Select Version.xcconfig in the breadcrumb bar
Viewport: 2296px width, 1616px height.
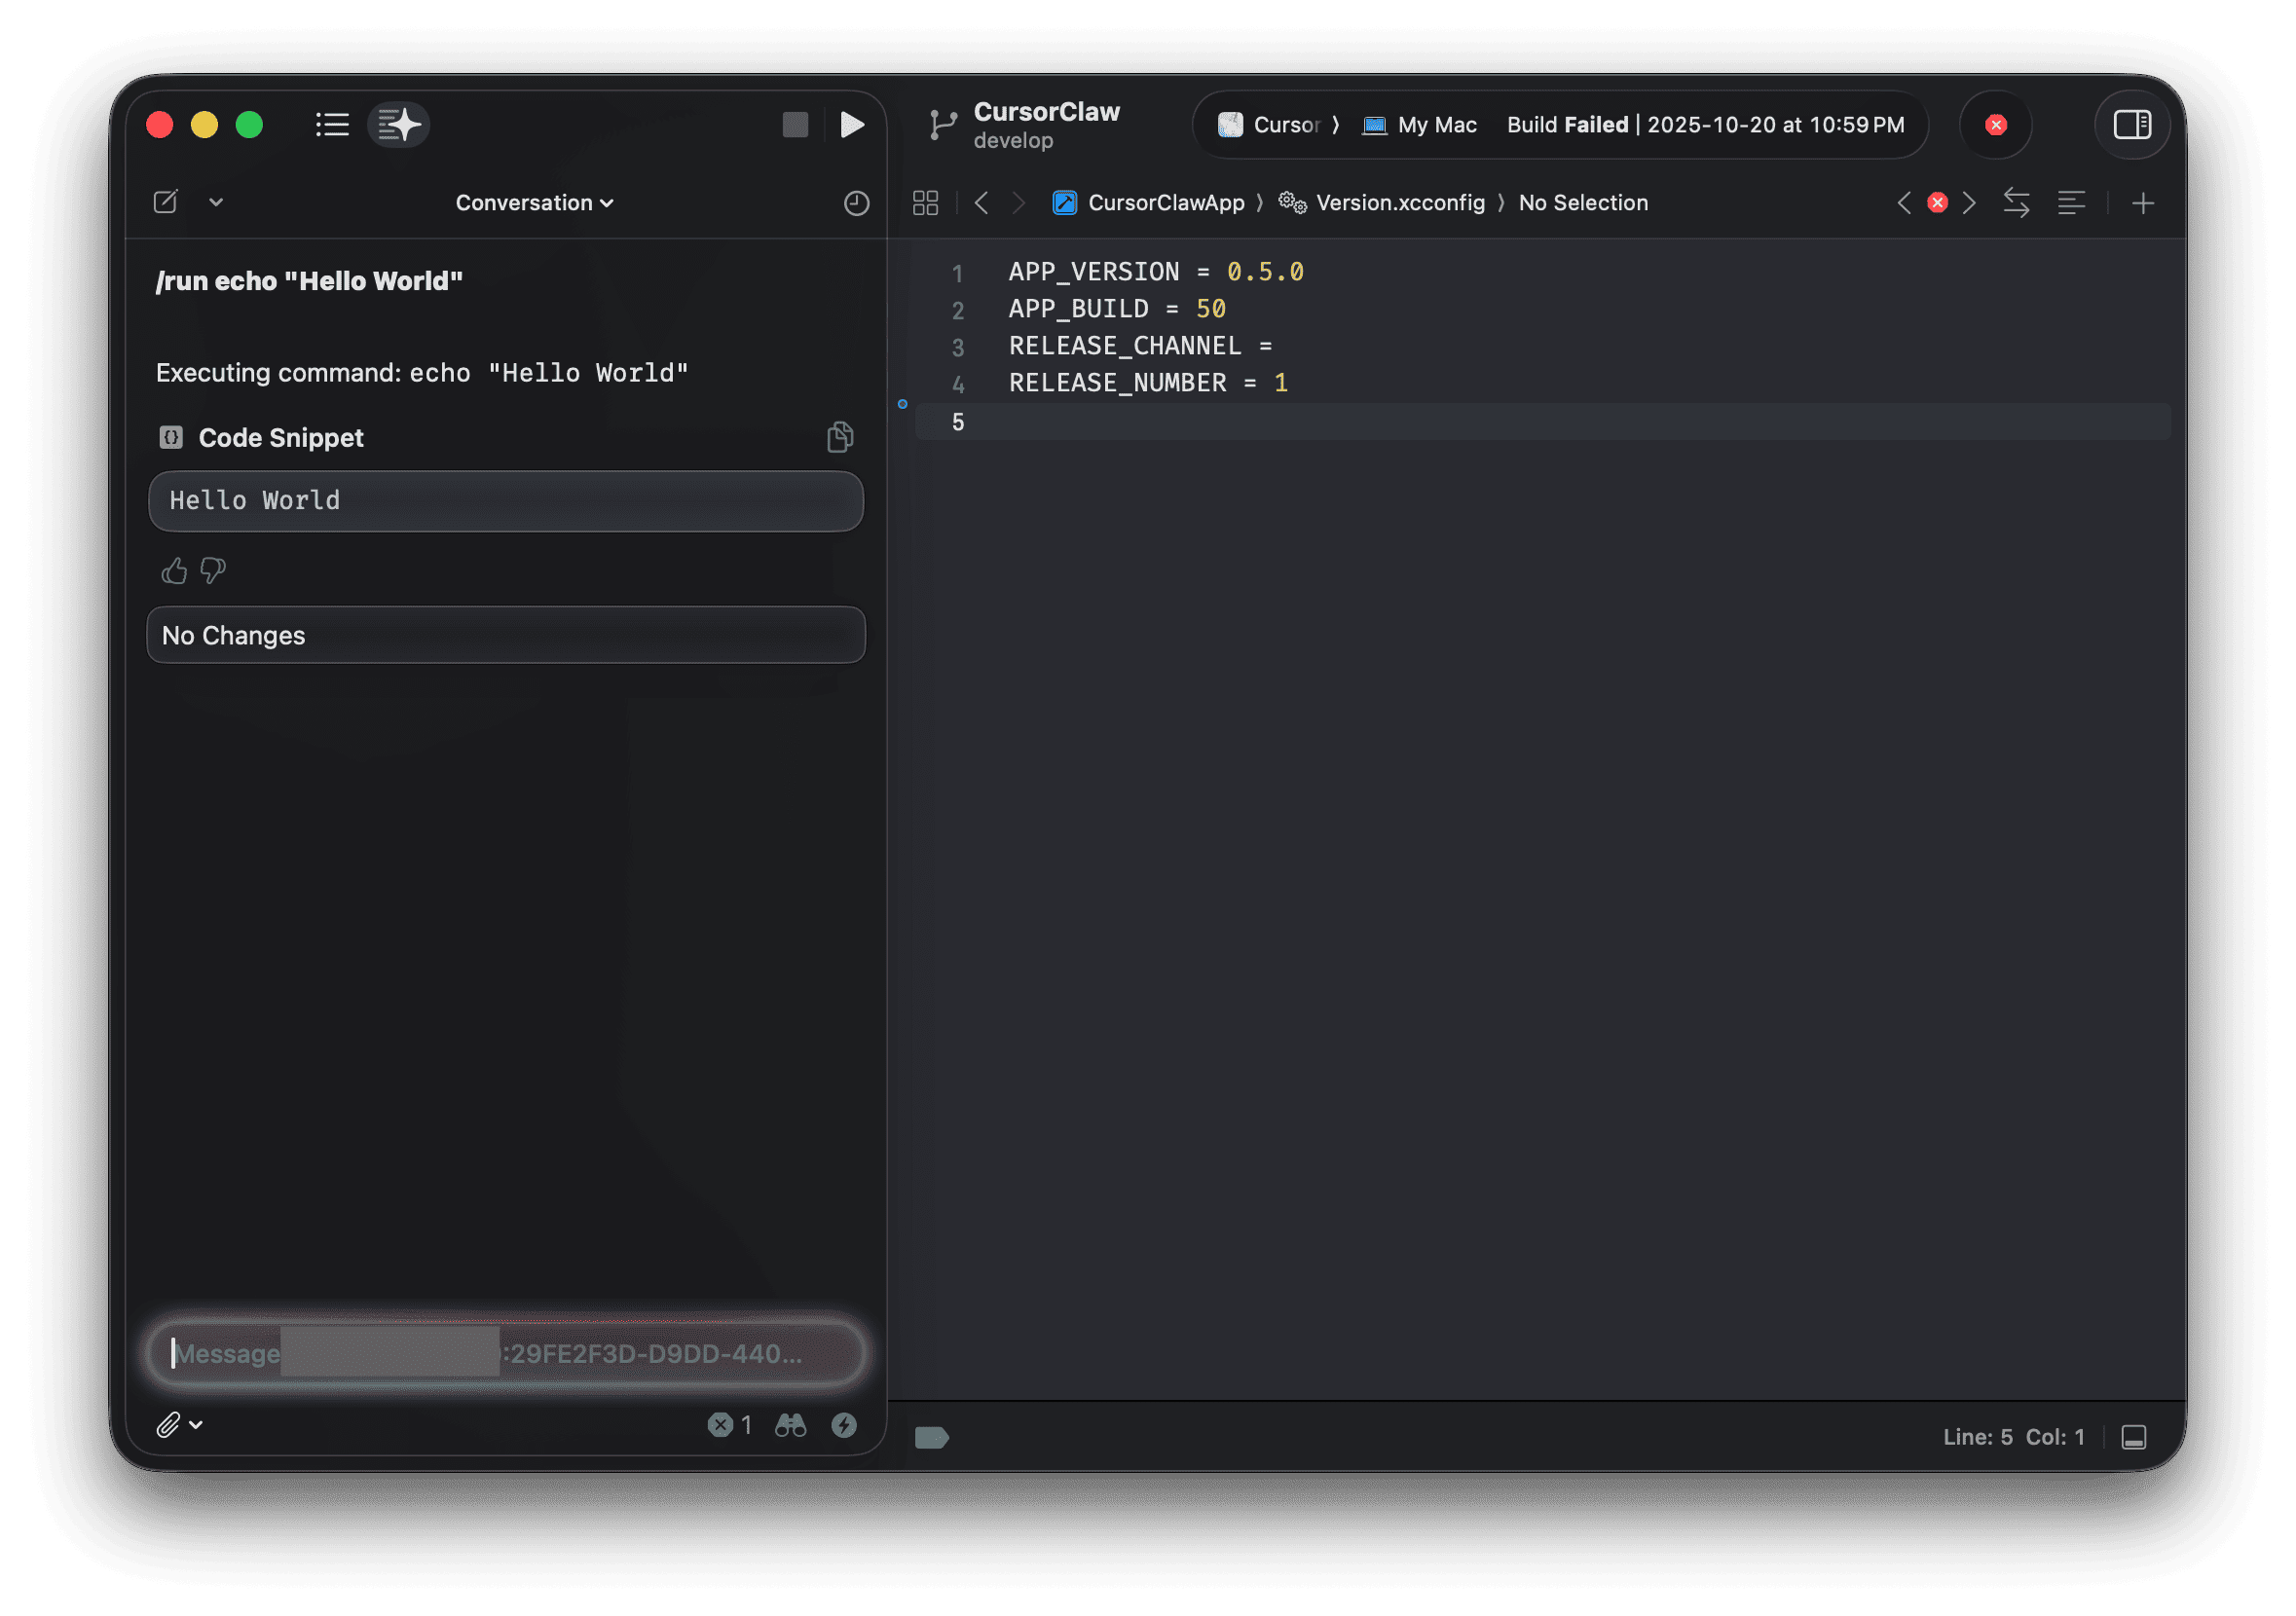[x=1399, y=202]
